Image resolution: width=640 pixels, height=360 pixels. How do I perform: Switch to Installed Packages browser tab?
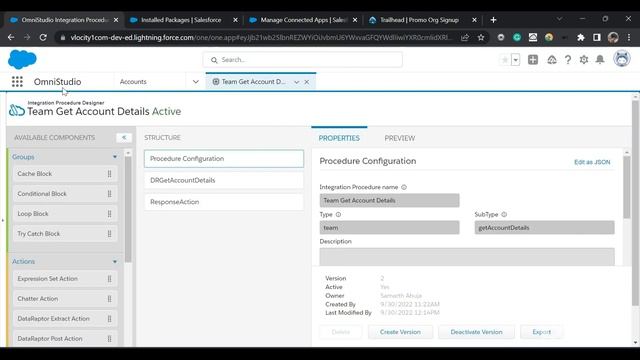[x=181, y=20]
